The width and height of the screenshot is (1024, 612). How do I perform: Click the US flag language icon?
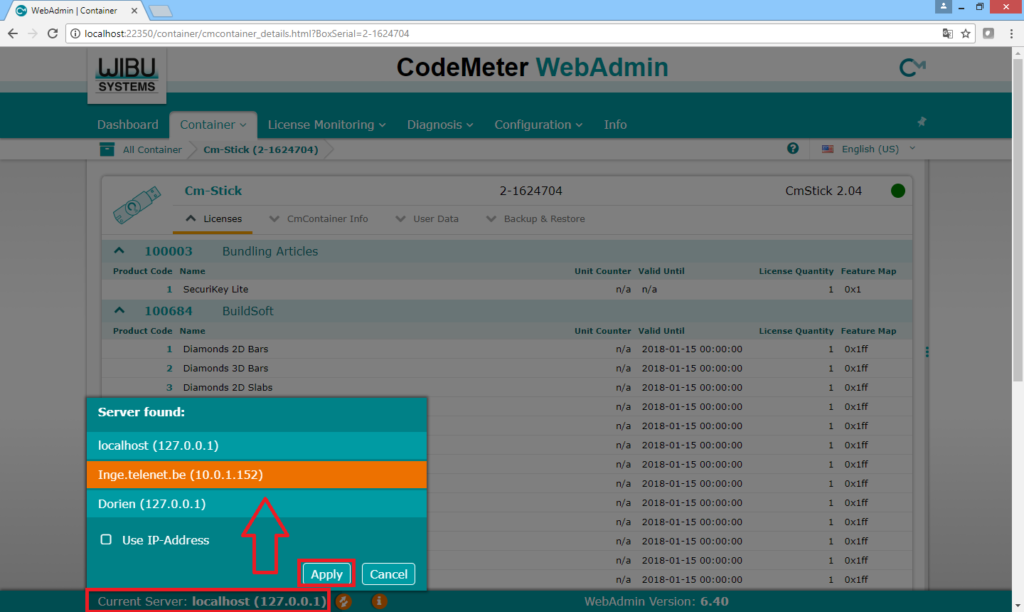[827, 148]
